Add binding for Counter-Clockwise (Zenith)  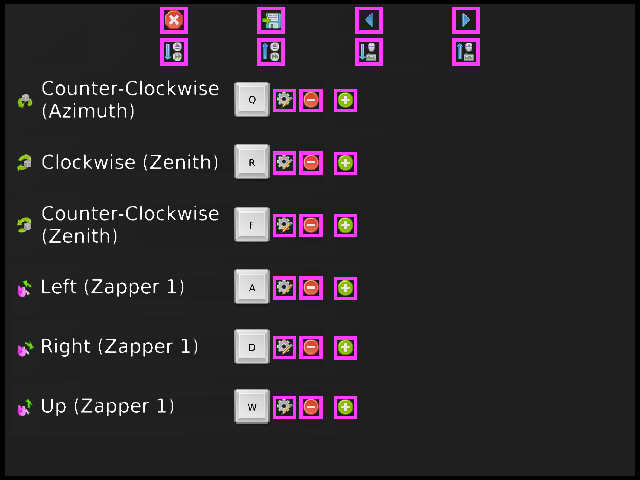[345, 226]
